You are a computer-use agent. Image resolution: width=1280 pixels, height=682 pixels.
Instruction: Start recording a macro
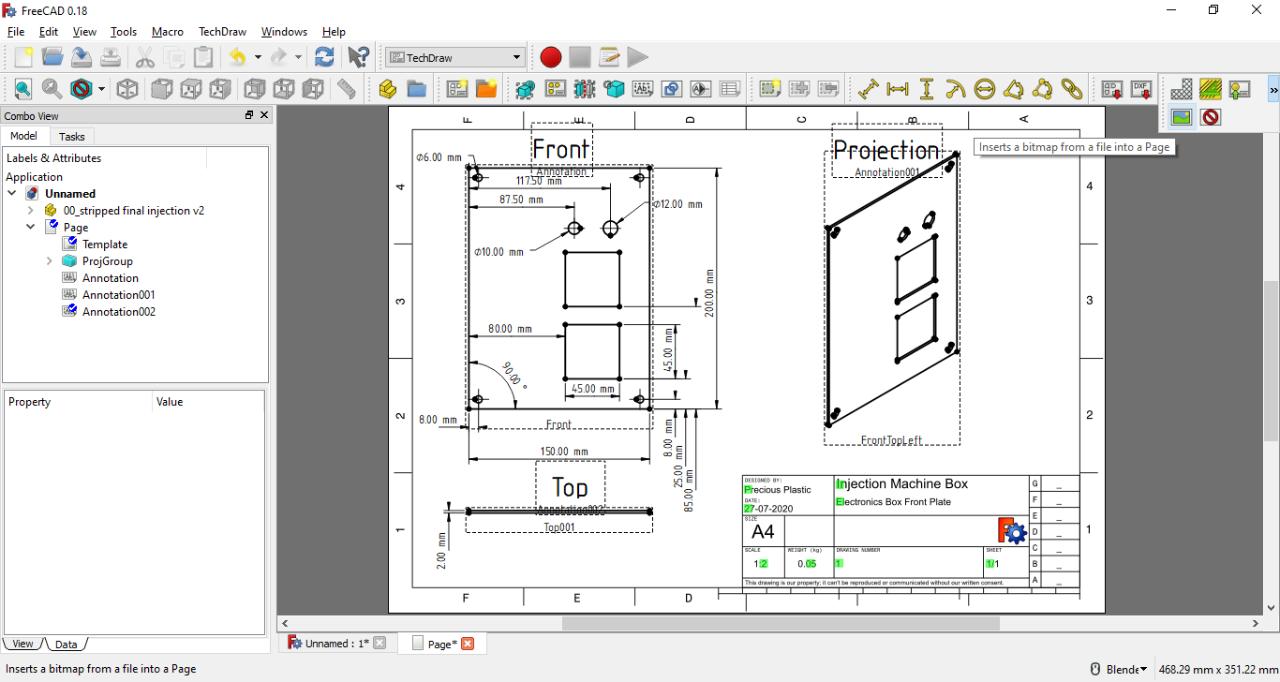coord(550,58)
